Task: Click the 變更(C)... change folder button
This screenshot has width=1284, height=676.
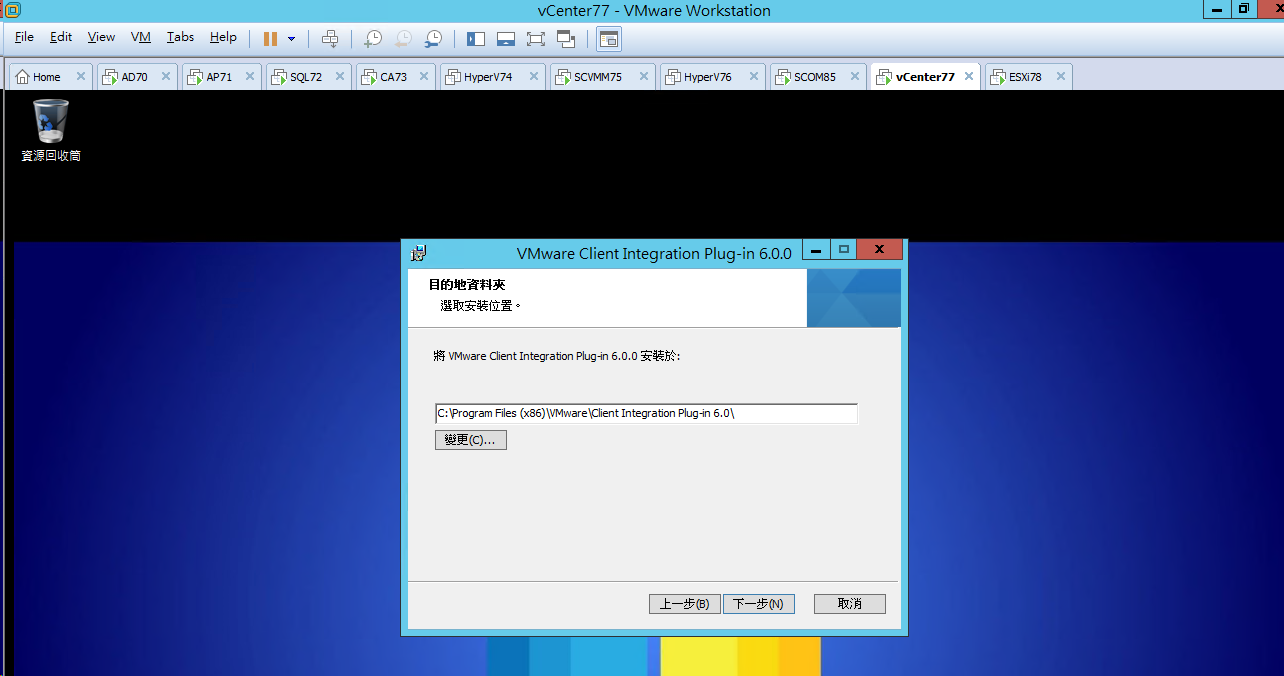Action: (x=471, y=440)
